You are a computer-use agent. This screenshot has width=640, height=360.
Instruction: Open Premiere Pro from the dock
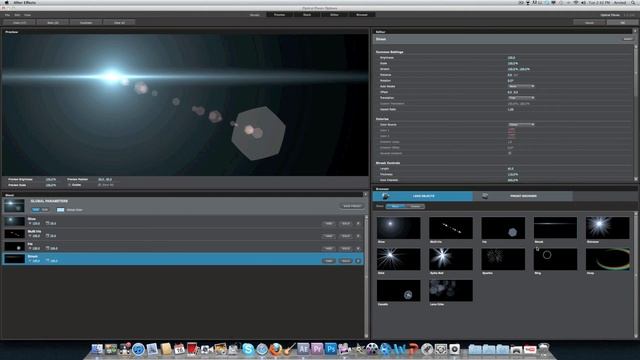coord(317,349)
